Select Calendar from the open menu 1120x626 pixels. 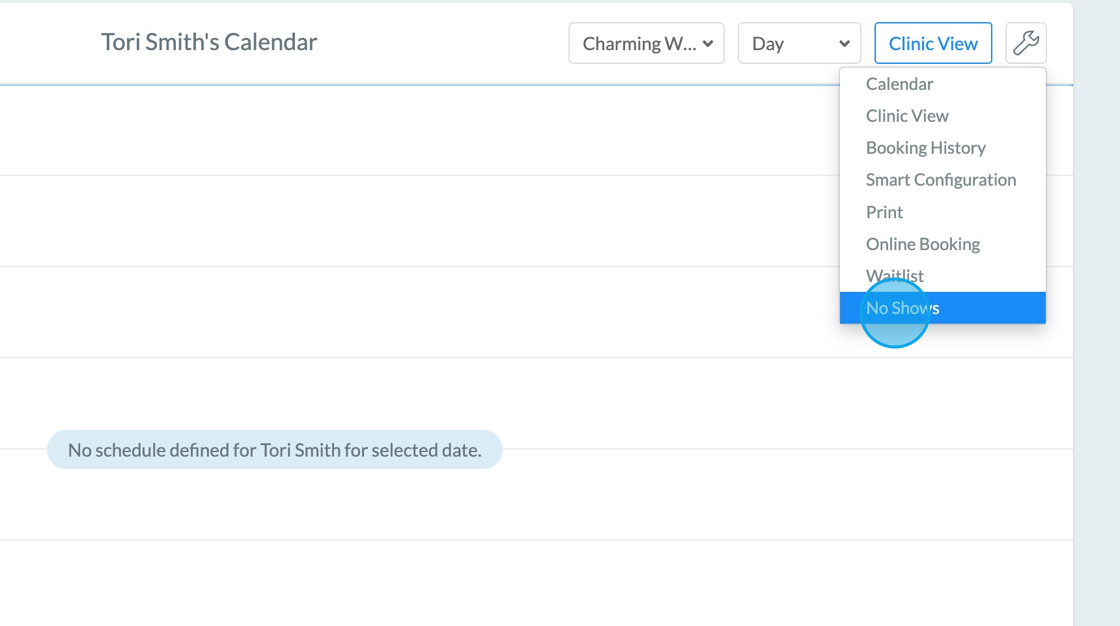900,84
